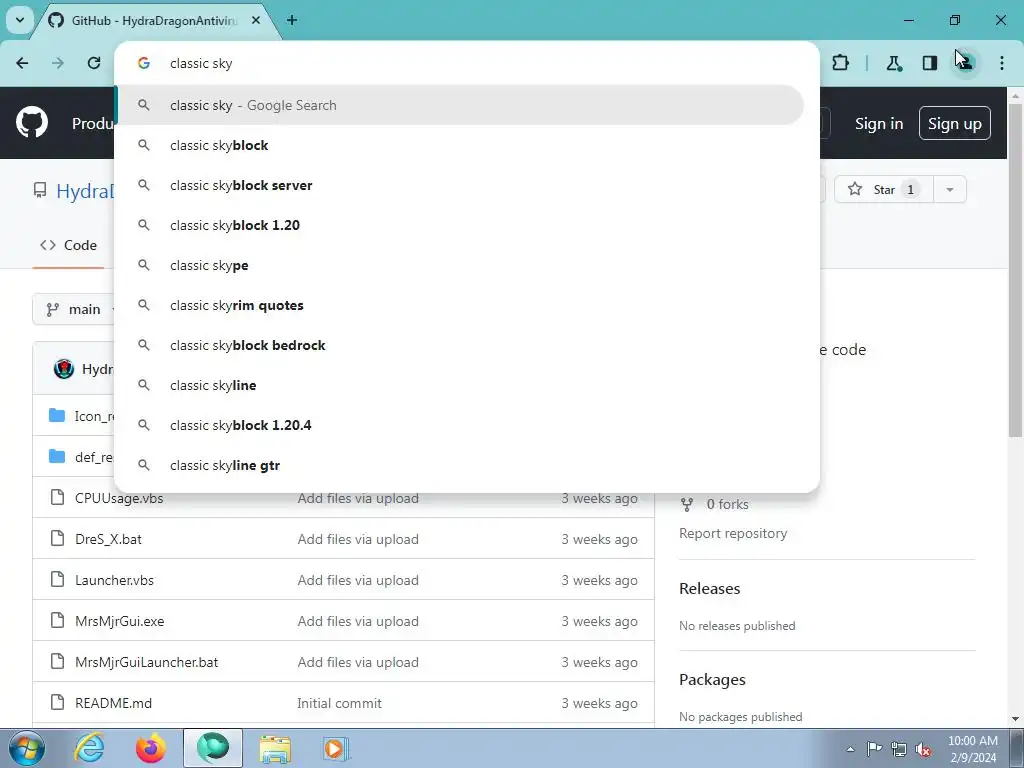The width and height of the screenshot is (1024, 768).
Task: Click the address bar text 'classic sky'
Action: (201, 63)
